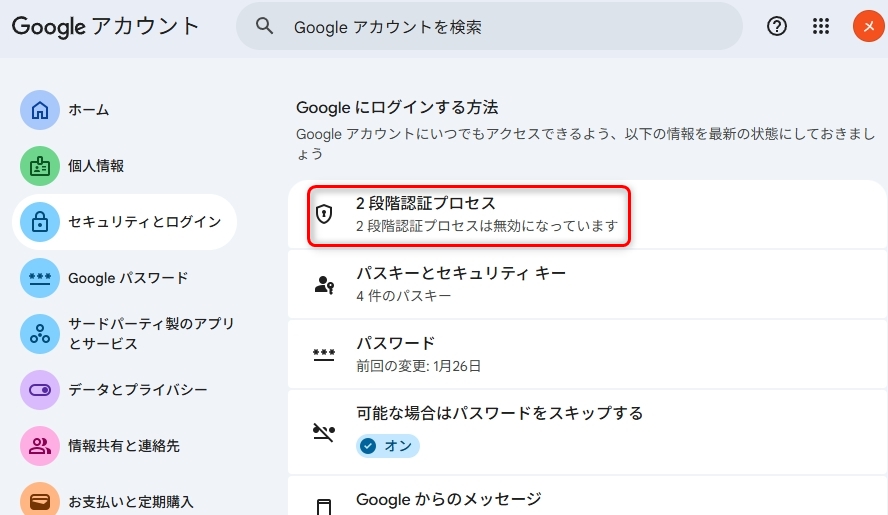Click the セキュリティとログイン lock icon
The width and height of the screenshot is (888, 515).
click(40, 222)
